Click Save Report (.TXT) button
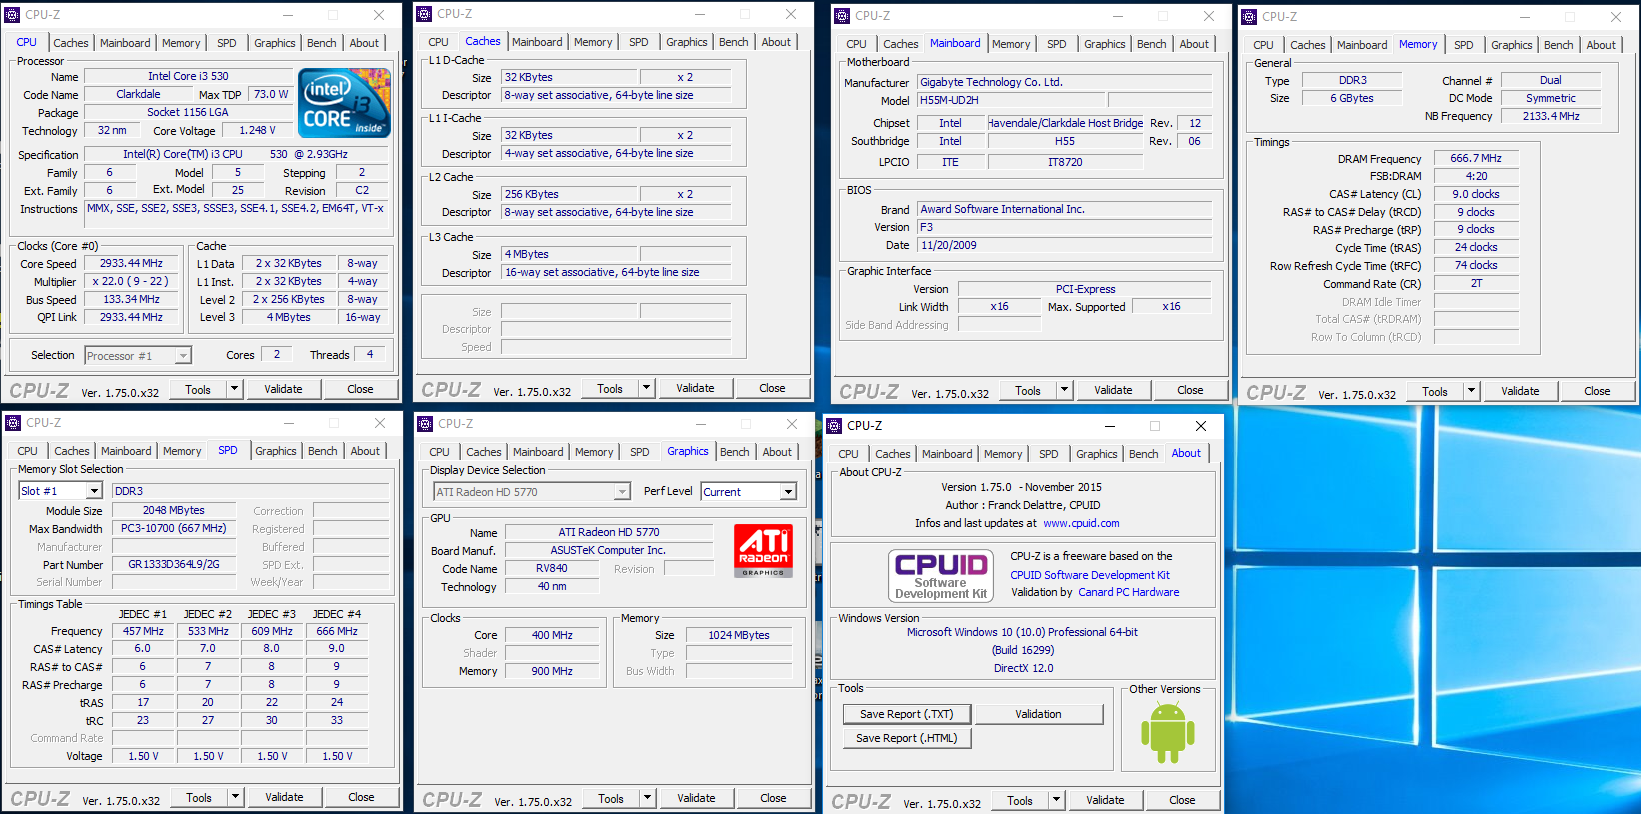The width and height of the screenshot is (1641, 814). (907, 714)
